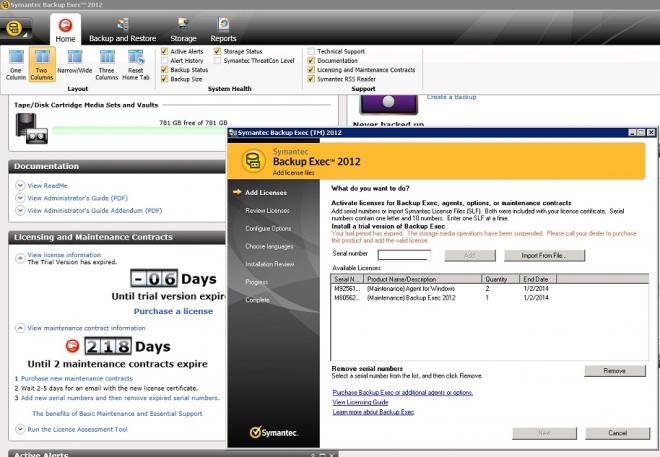Screen dimensions: 660x457
Task: Choose the Three Columns layout icon
Action: [x=107, y=64]
